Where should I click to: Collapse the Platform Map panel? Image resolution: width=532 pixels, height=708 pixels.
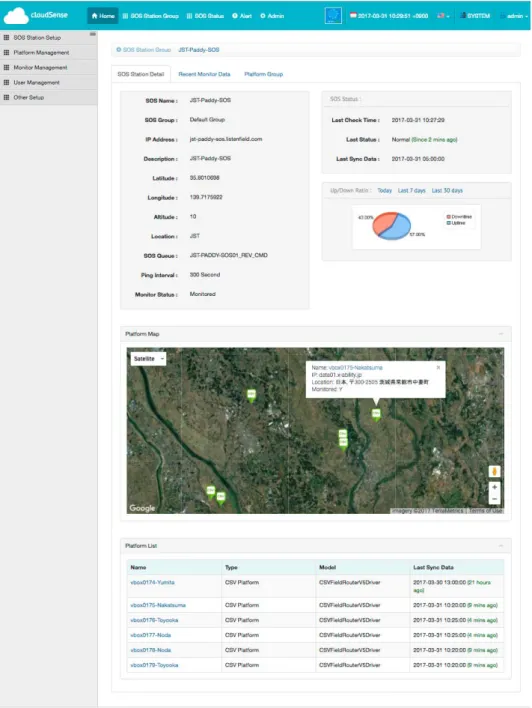click(501, 334)
